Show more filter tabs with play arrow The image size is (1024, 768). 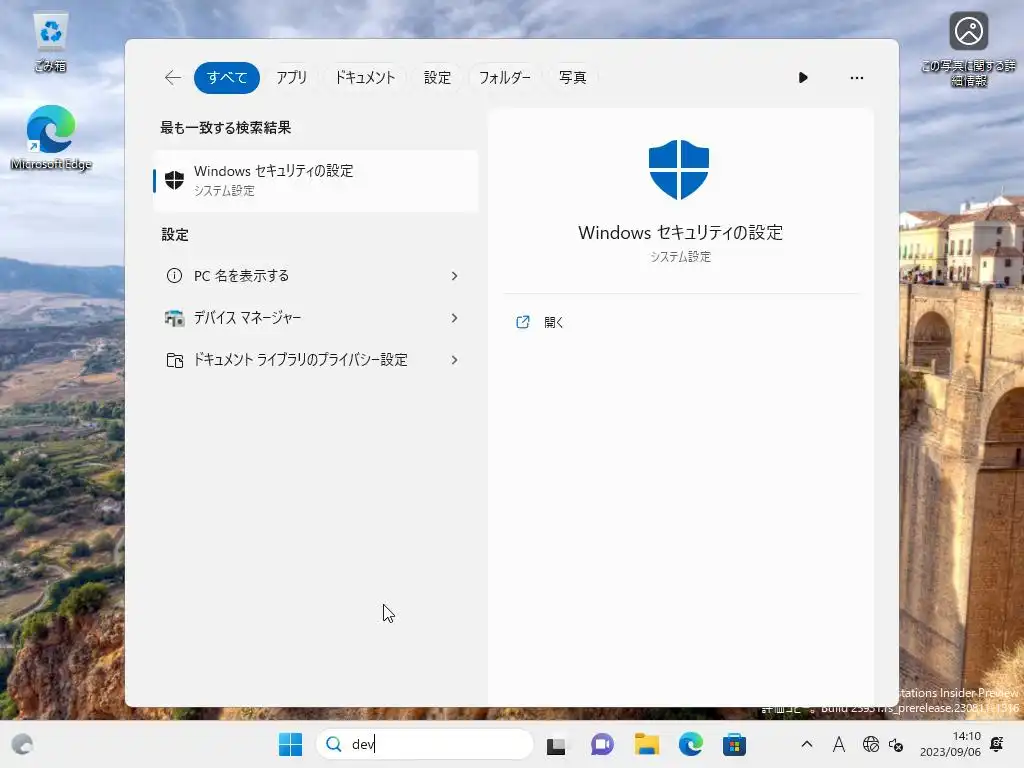pyautogui.click(x=803, y=78)
